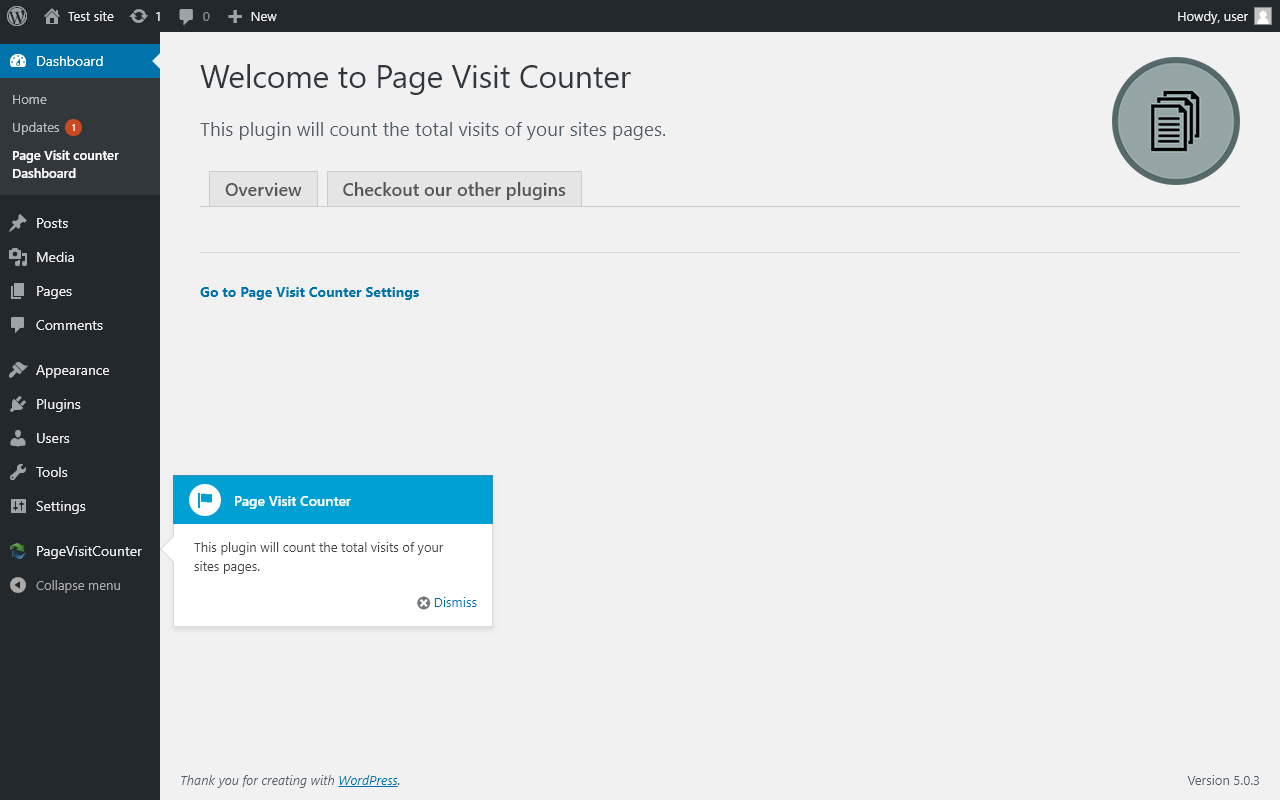Click the red Updates count badge
Screen dimensions: 1280x800
73,127
